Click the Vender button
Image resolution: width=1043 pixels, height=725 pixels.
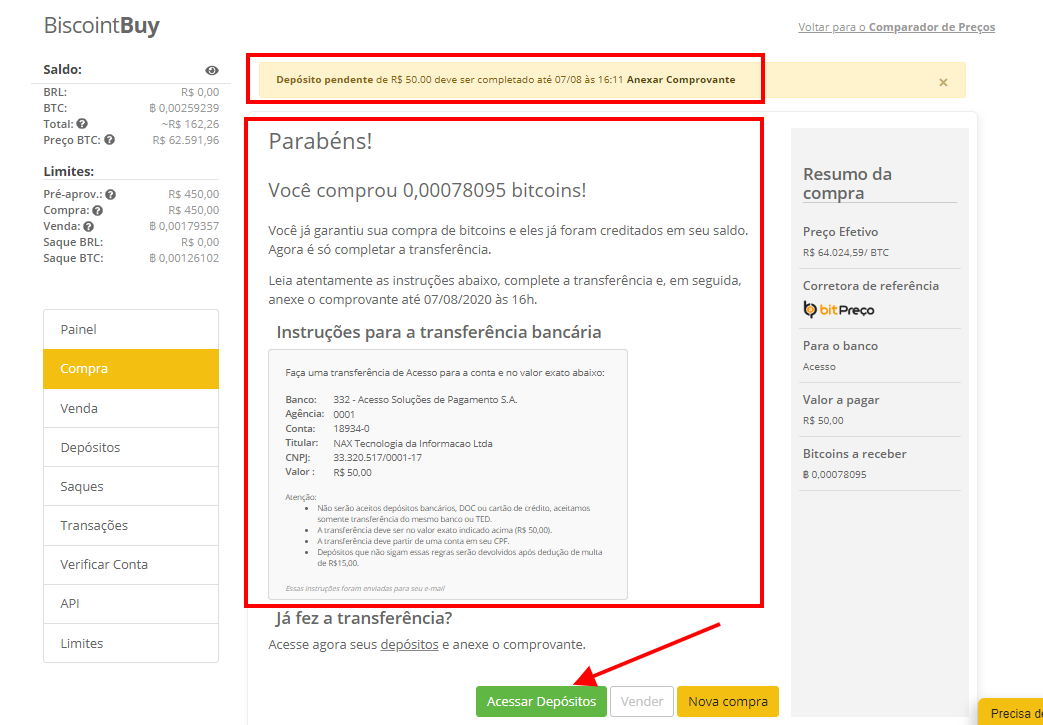point(642,702)
